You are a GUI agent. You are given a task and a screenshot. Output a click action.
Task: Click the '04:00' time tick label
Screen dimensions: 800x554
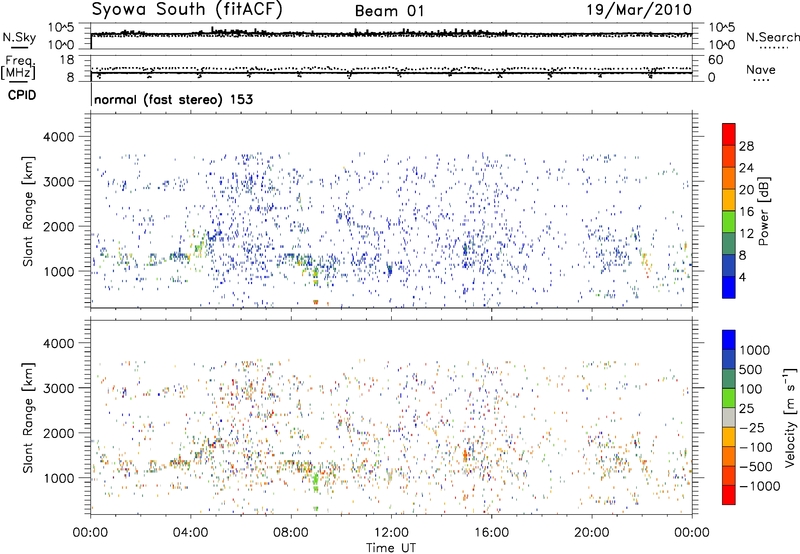click(191, 533)
